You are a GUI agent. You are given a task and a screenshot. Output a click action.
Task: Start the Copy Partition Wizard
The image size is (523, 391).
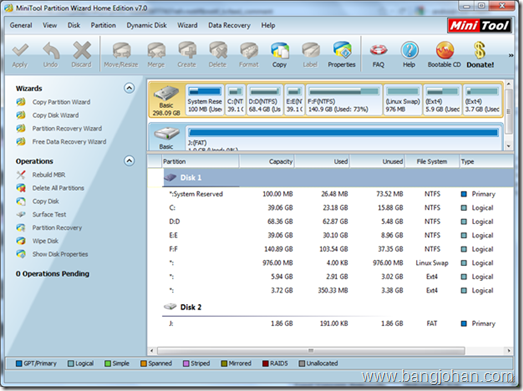point(61,102)
